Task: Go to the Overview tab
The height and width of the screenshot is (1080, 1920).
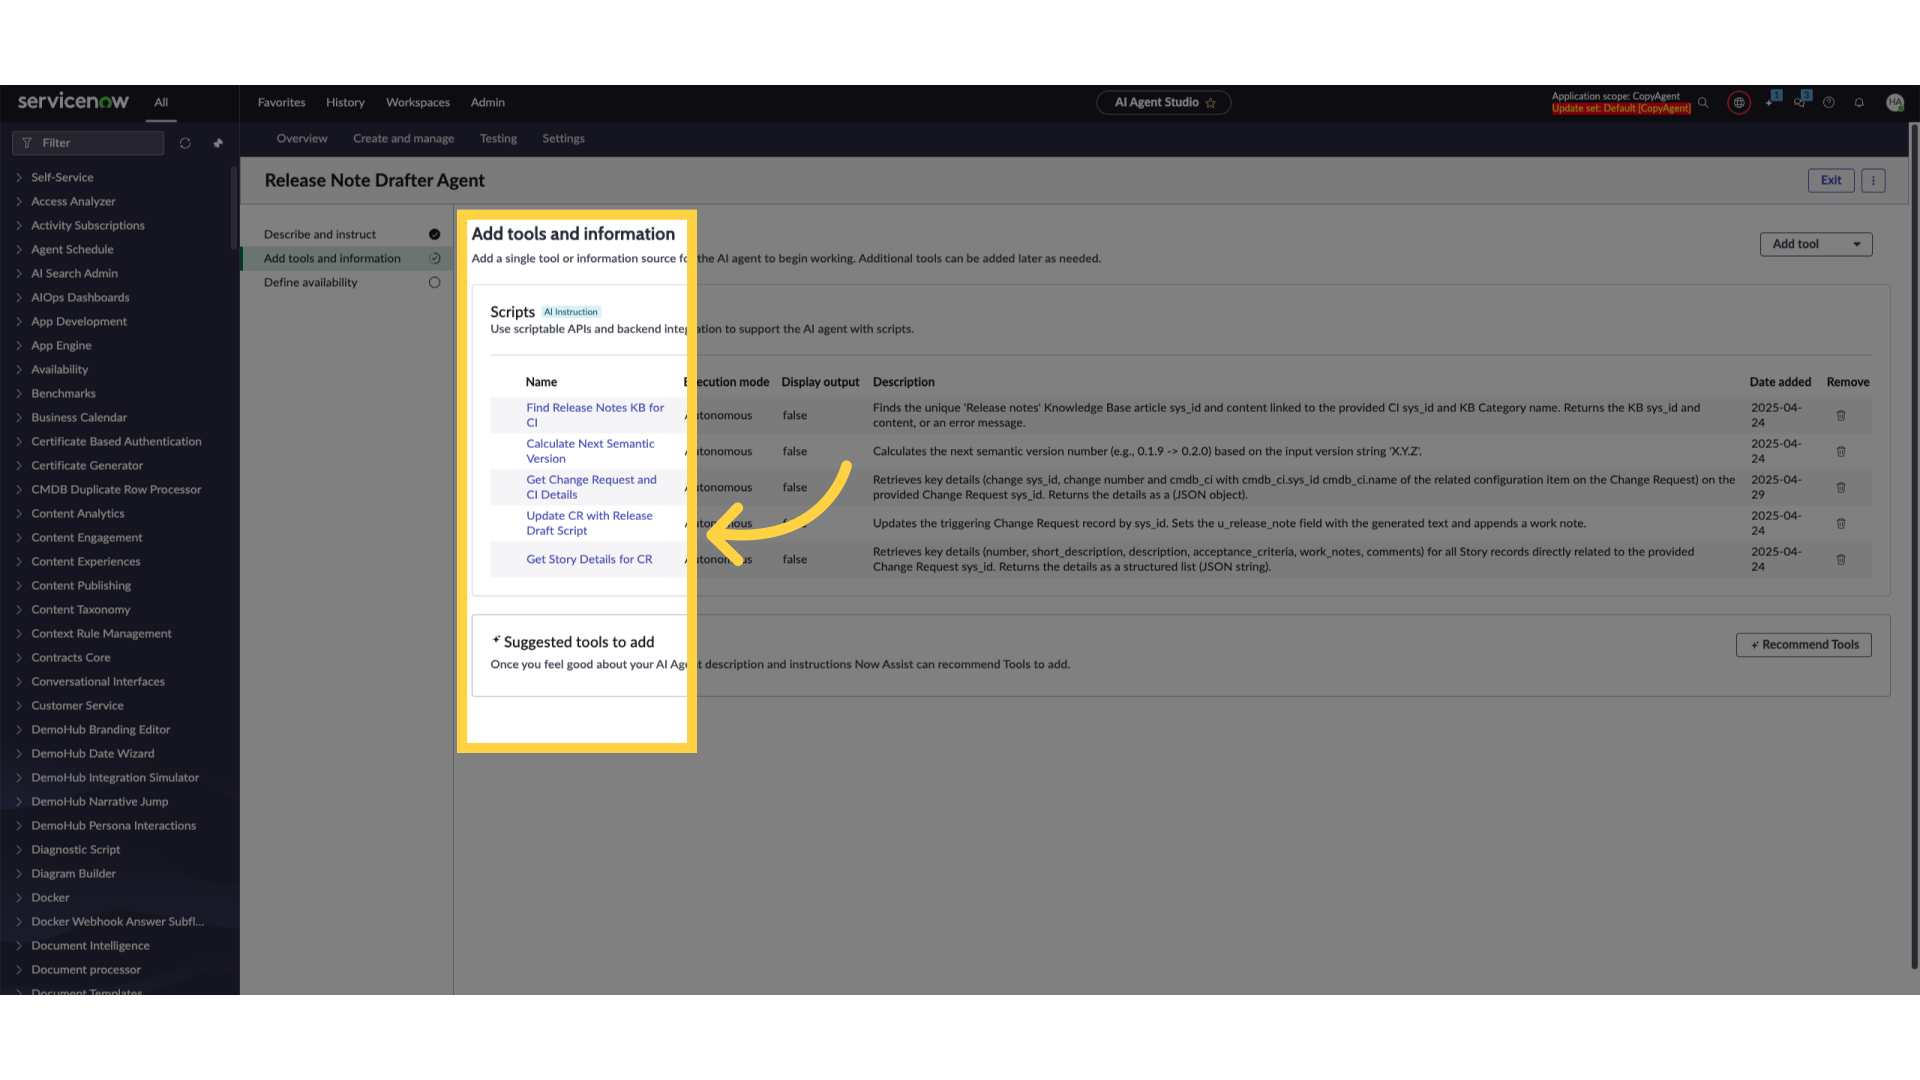Action: click(x=302, y=139)
